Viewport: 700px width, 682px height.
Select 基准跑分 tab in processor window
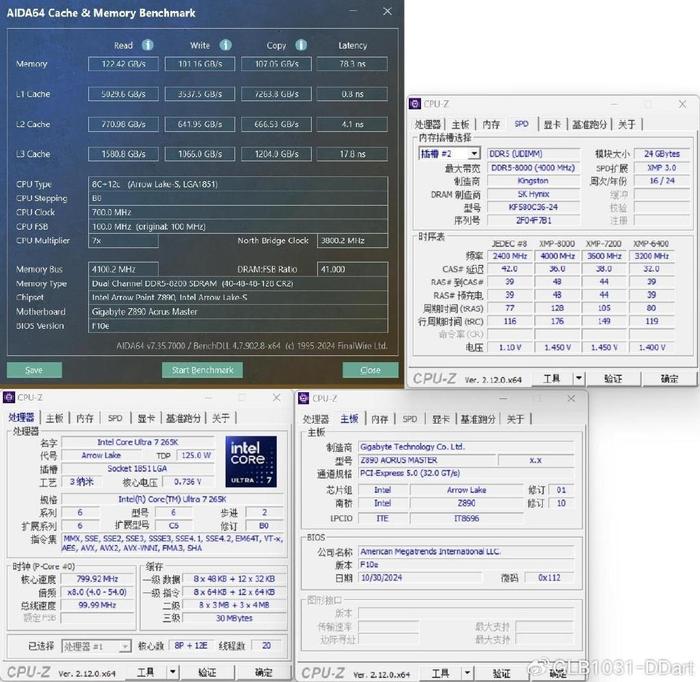[183, 418]
